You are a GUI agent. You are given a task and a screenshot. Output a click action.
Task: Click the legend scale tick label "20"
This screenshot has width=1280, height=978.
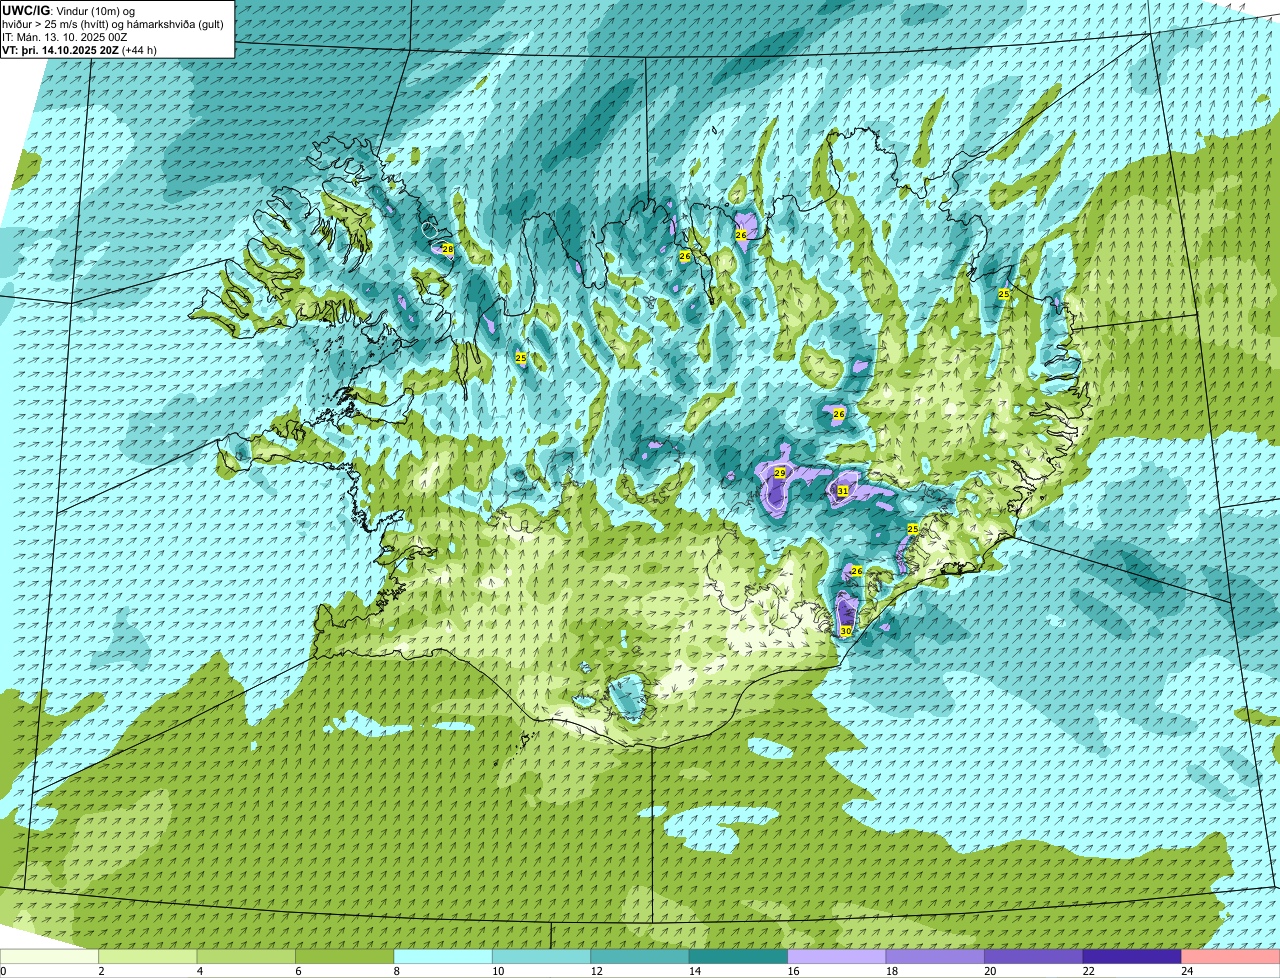[x=990, y=970]
